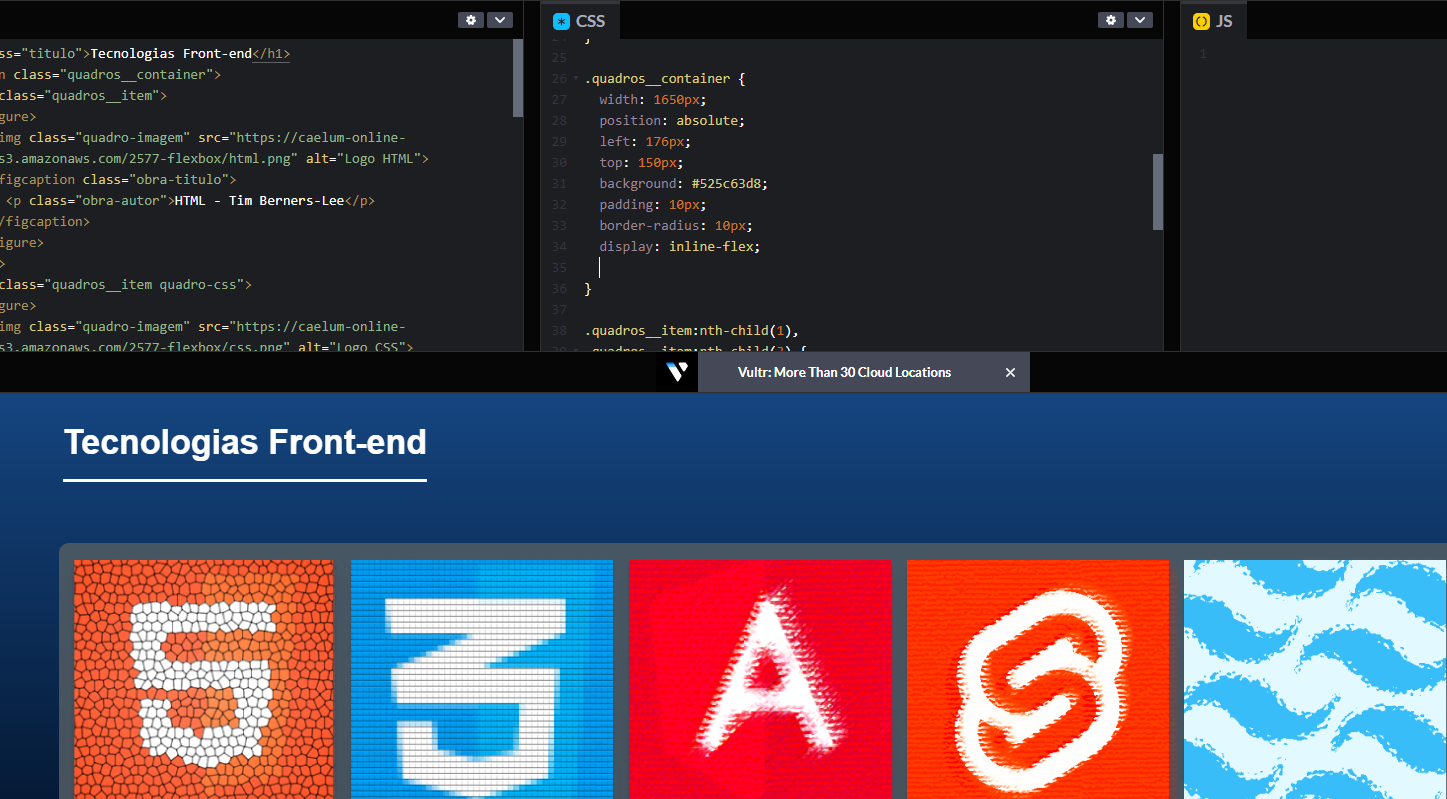Click the HTML5 logo mosaic image
This screenshot has width=1447, height=799.
204,679
